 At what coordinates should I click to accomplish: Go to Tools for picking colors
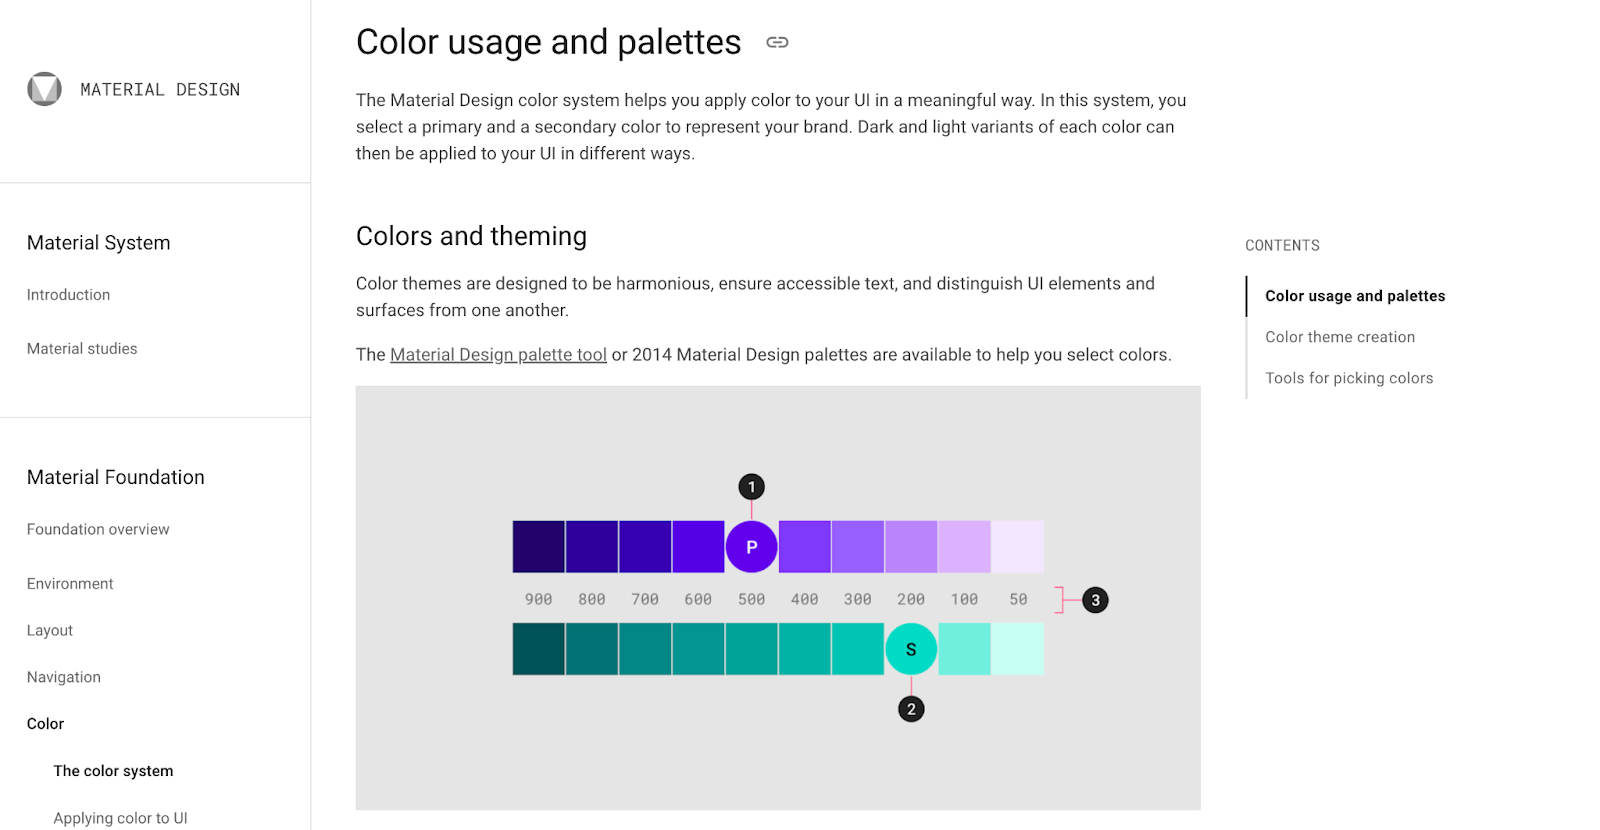click(1349, 378)
